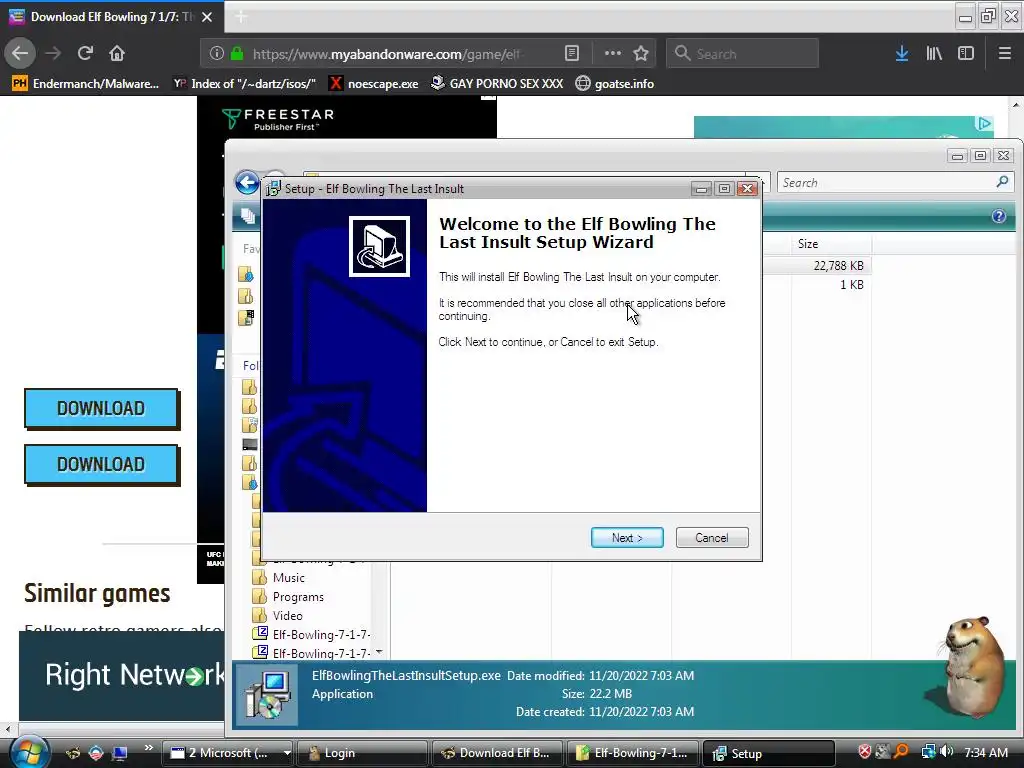Click Right Network ad banner

pyautogui.click(x=121, y=676)
